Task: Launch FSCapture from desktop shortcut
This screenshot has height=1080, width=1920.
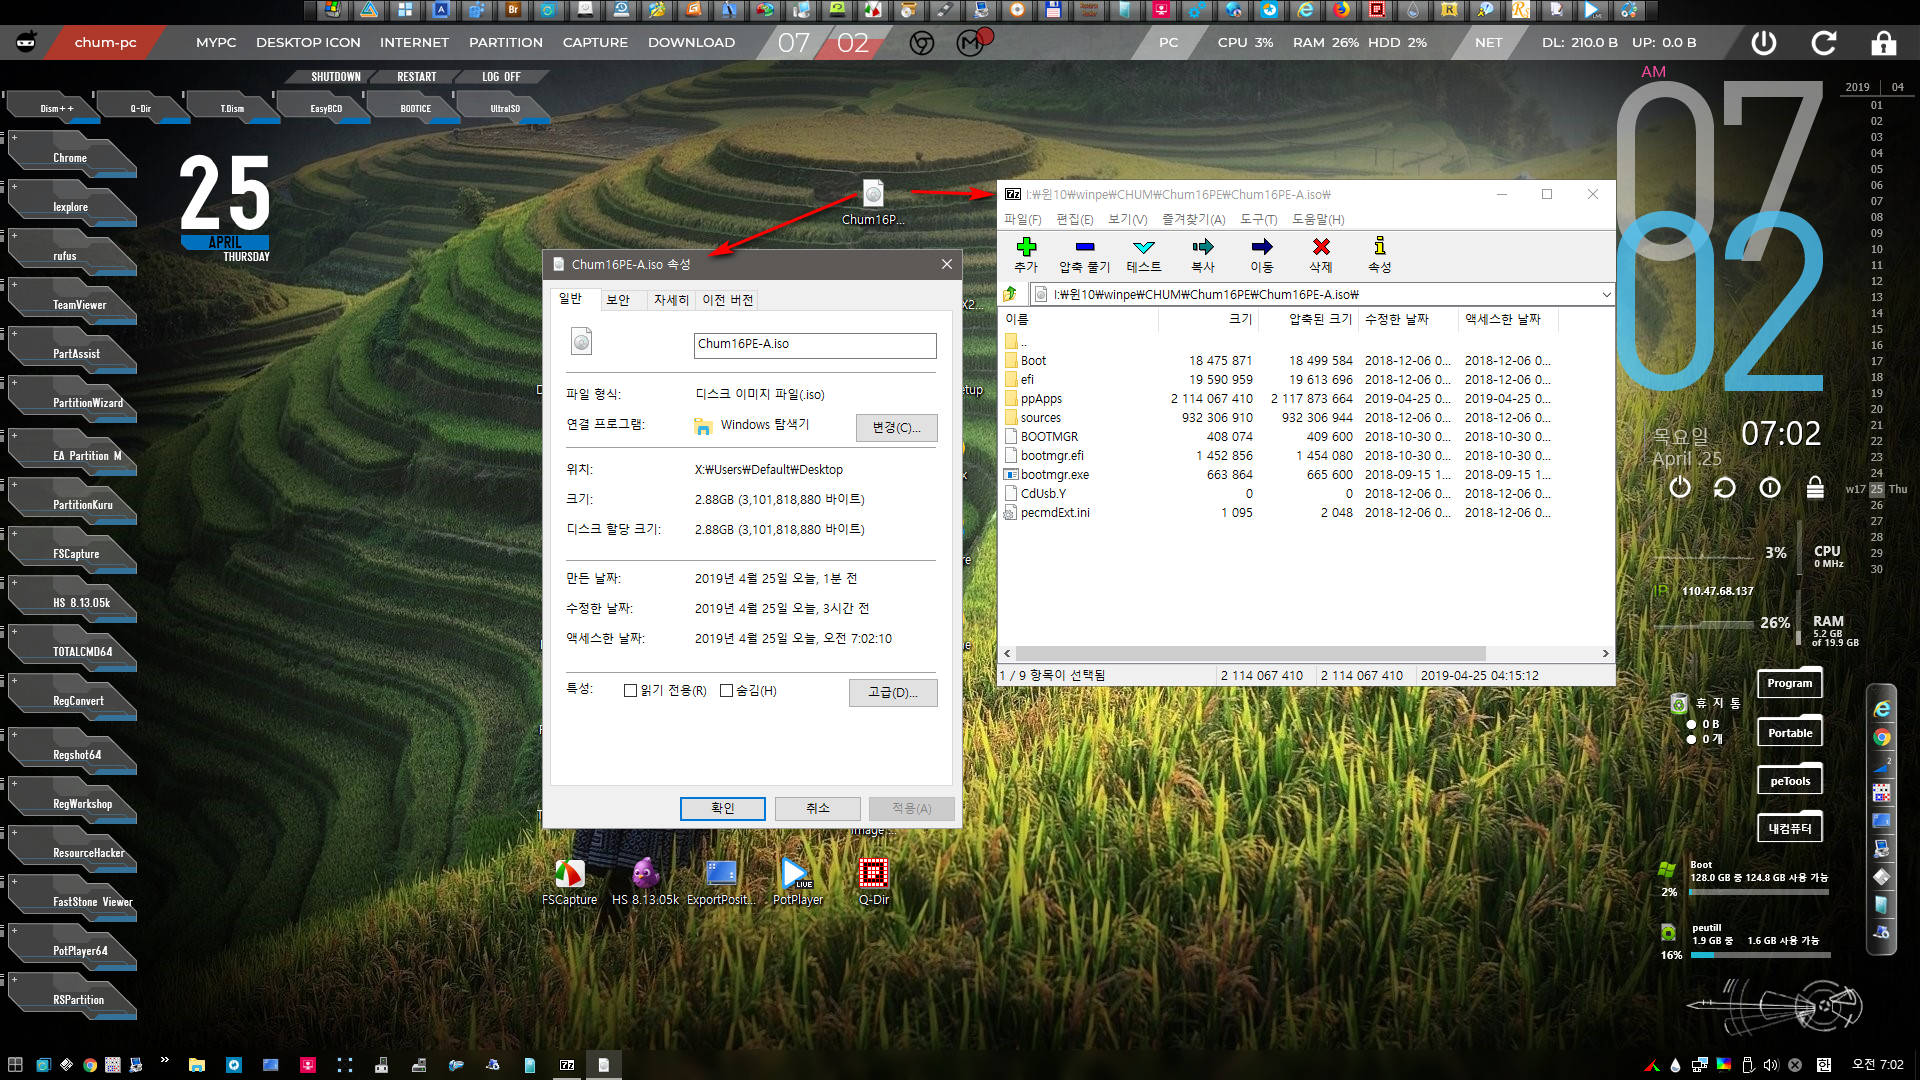Action: coord(569,882)
